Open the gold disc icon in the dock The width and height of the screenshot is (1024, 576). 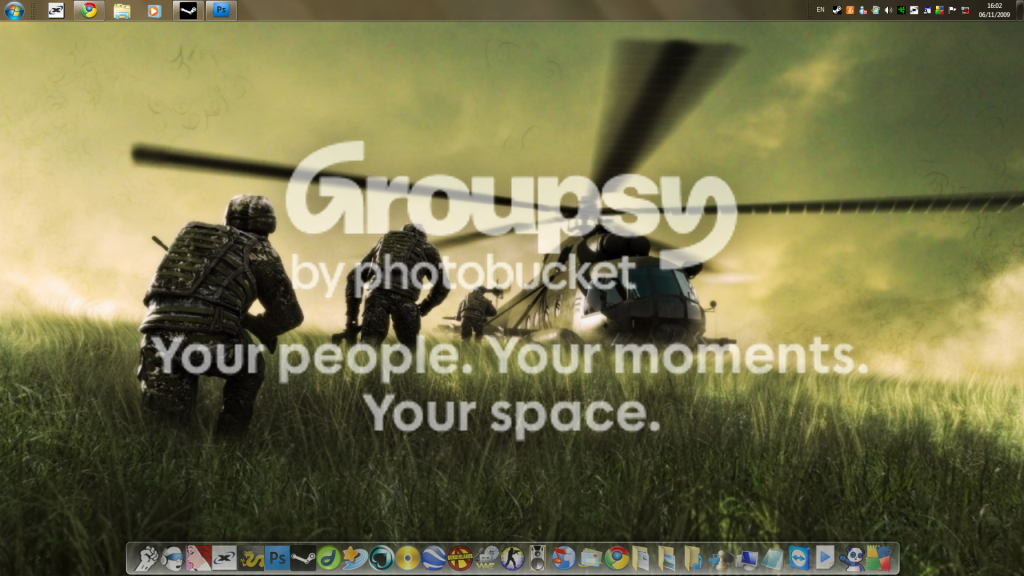408,558
